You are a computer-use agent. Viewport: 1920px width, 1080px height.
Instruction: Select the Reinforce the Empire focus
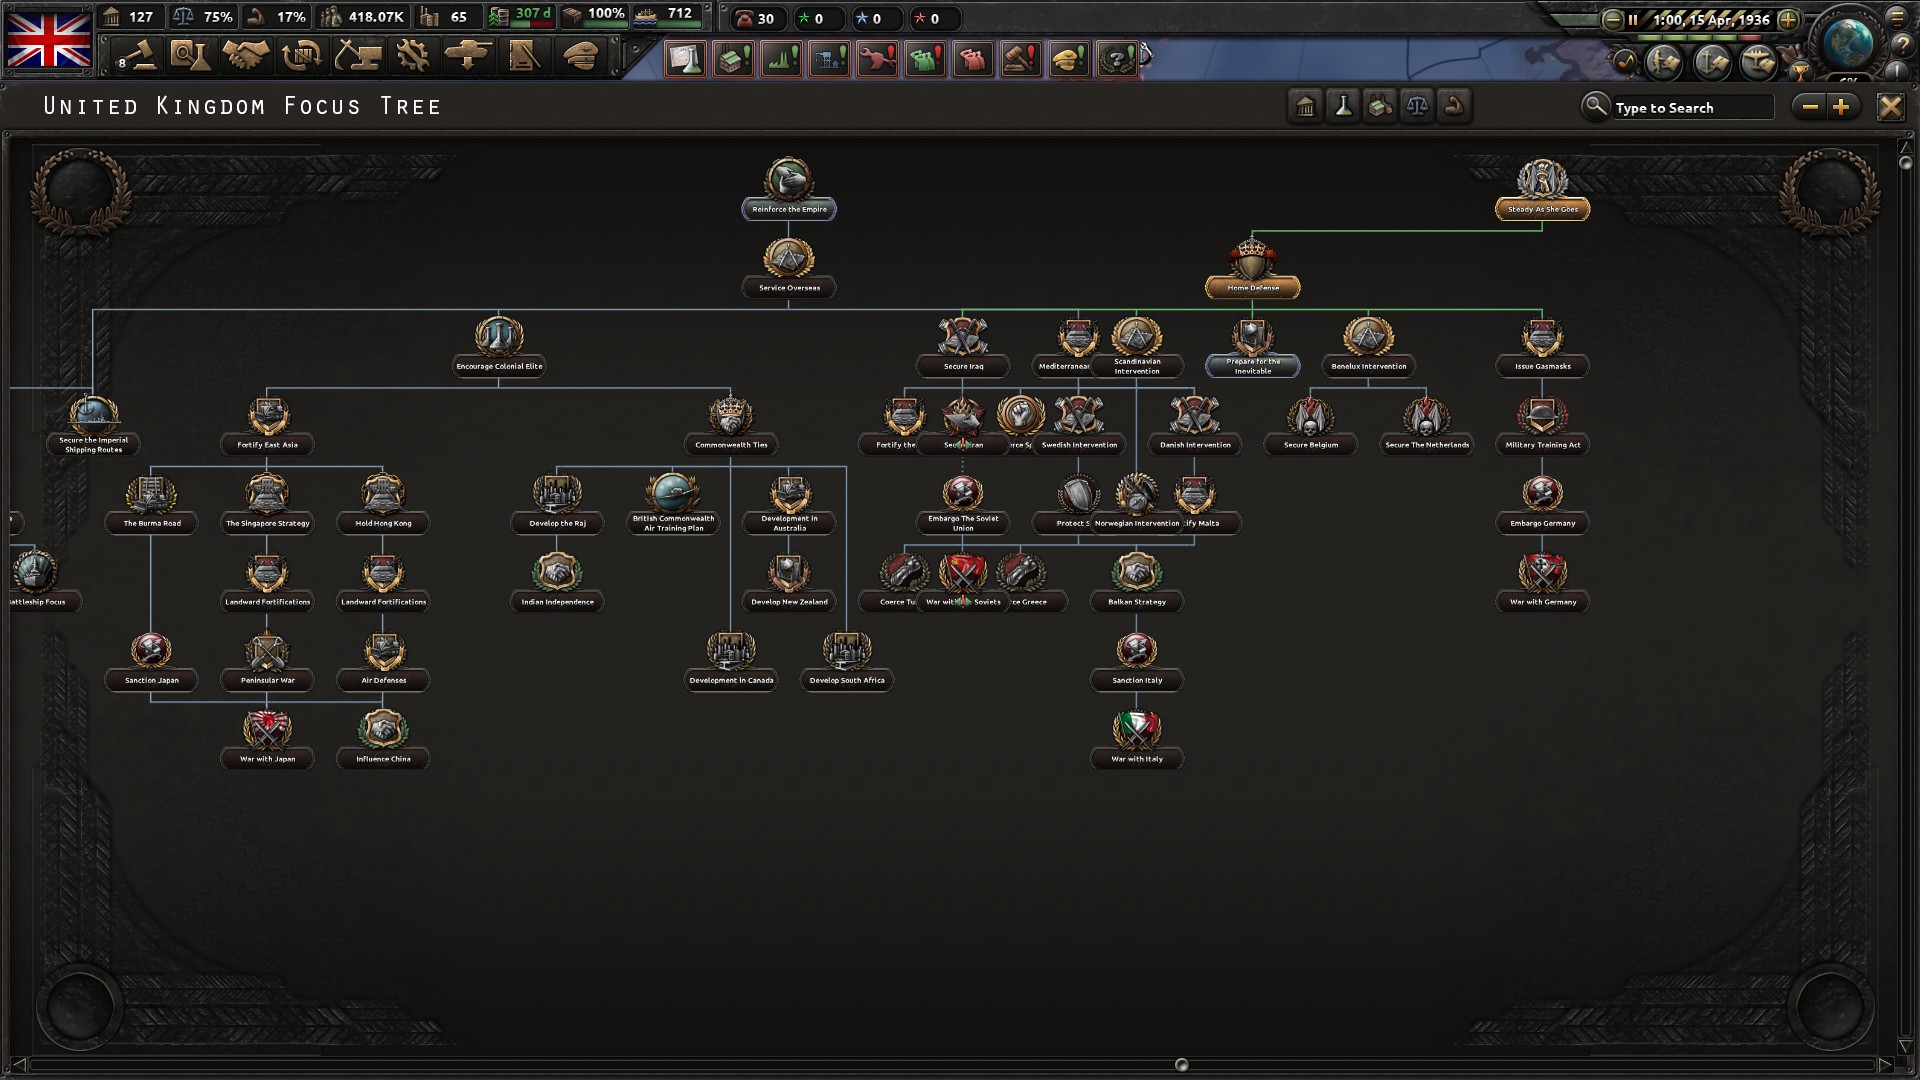click(789, 189)
